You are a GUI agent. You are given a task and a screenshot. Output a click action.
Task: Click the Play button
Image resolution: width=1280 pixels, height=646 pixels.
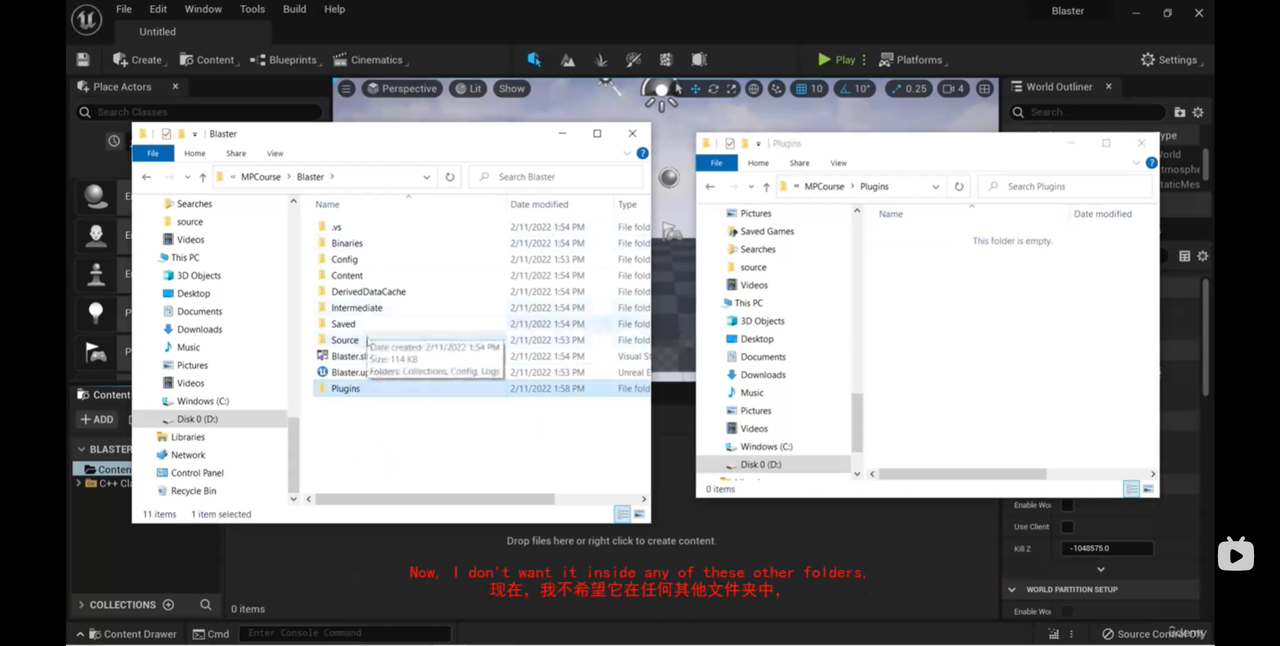pyautogui.click(x=836, y=60)
